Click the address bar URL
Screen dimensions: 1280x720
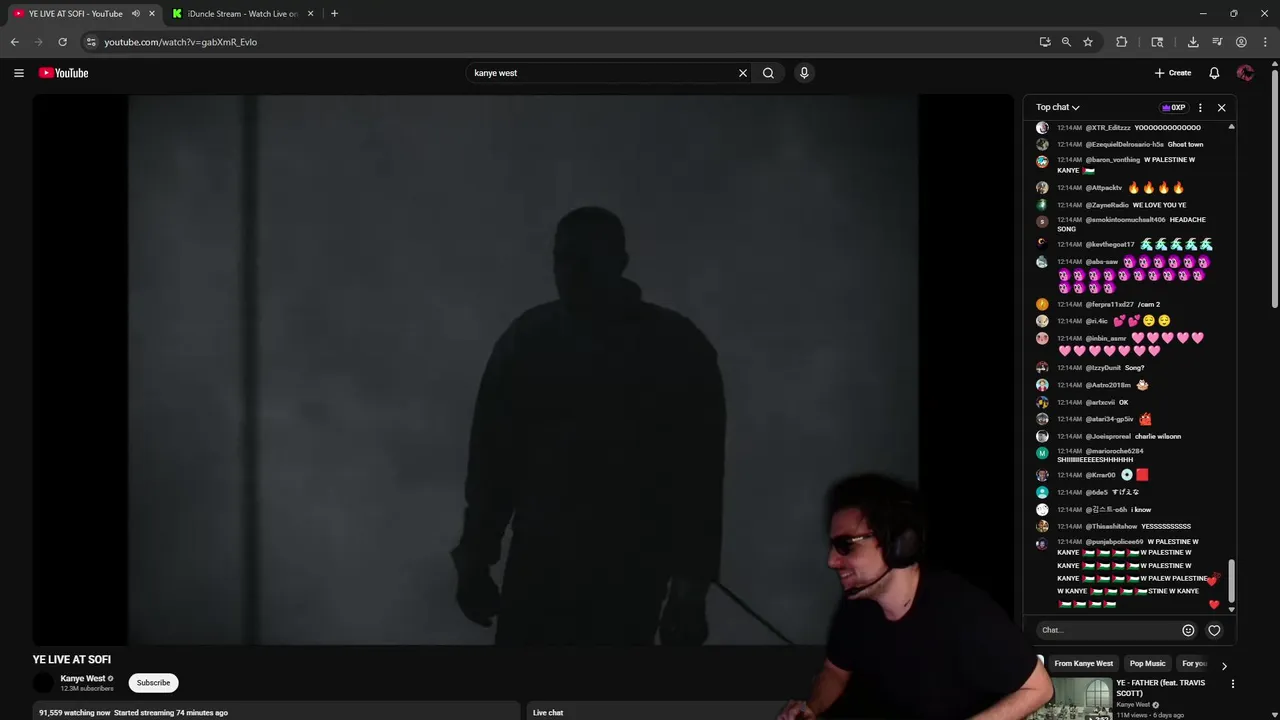[180, 42]
